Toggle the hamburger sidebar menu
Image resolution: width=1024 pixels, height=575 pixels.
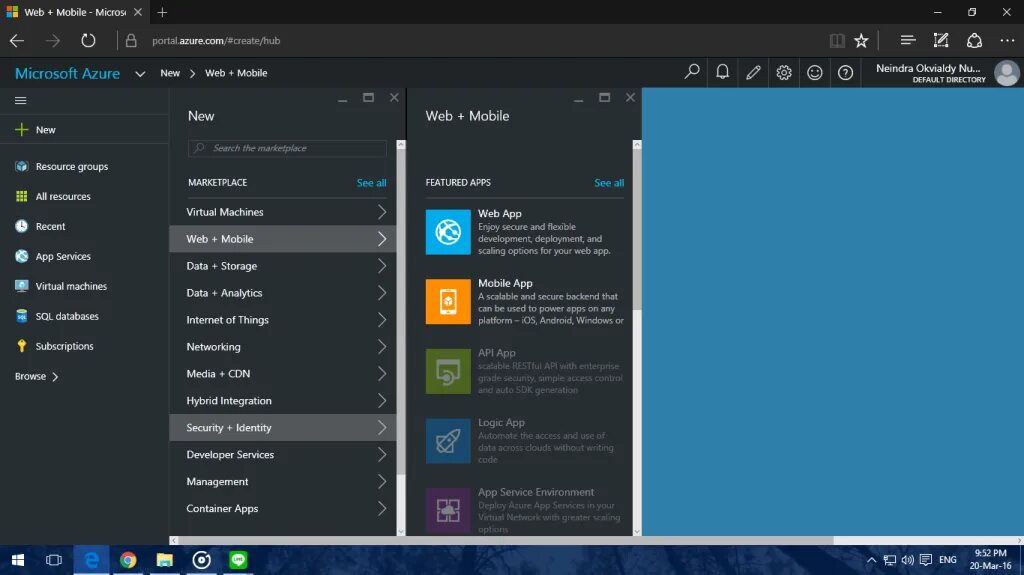20,101
